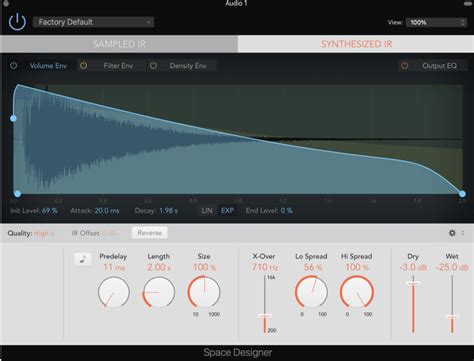Image resolution: width=474 pixels, height=361 pixels.
Task: Click the Wet -25.0 dB value
Action: [x=452, y=267]
